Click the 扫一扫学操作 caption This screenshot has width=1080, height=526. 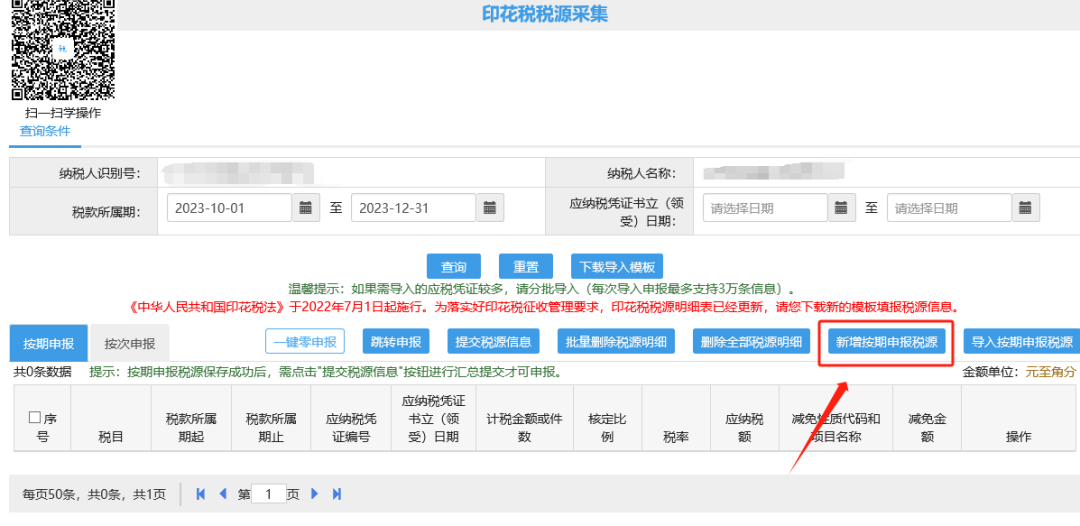coord(63,113)
